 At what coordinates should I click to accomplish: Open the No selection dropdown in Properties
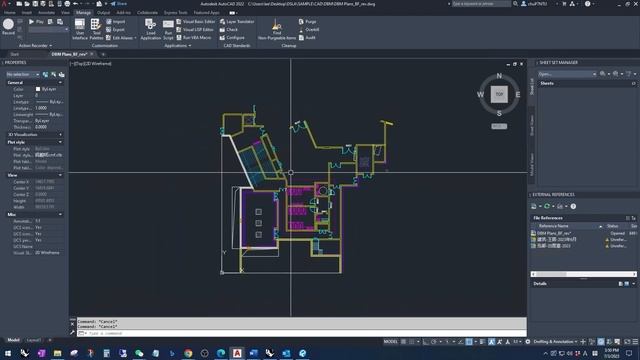point(23,75)
